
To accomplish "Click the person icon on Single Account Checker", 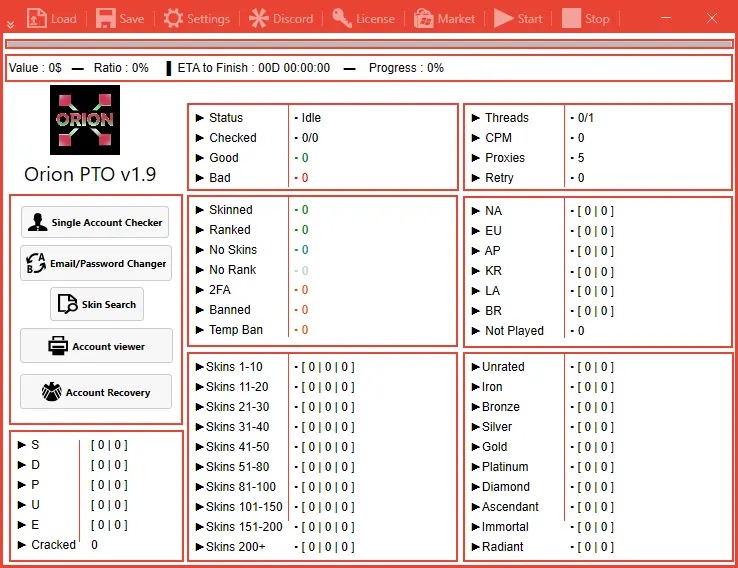I will (x=38, y=222).
